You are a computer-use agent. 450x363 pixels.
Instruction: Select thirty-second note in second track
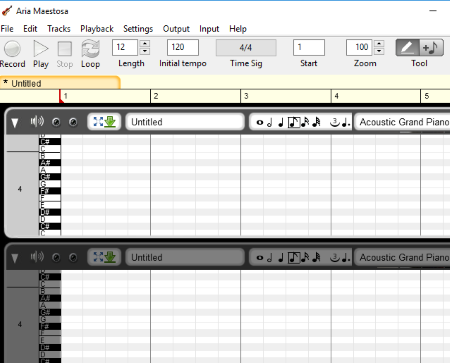[316, 258]
